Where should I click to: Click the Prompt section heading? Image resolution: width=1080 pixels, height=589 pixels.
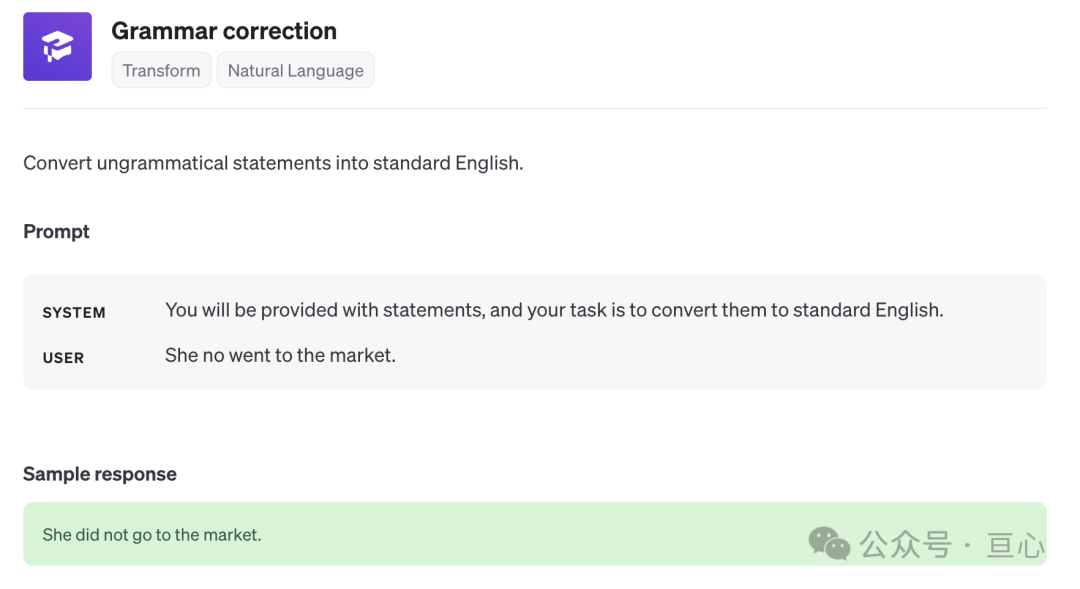[x=56, y=231]
